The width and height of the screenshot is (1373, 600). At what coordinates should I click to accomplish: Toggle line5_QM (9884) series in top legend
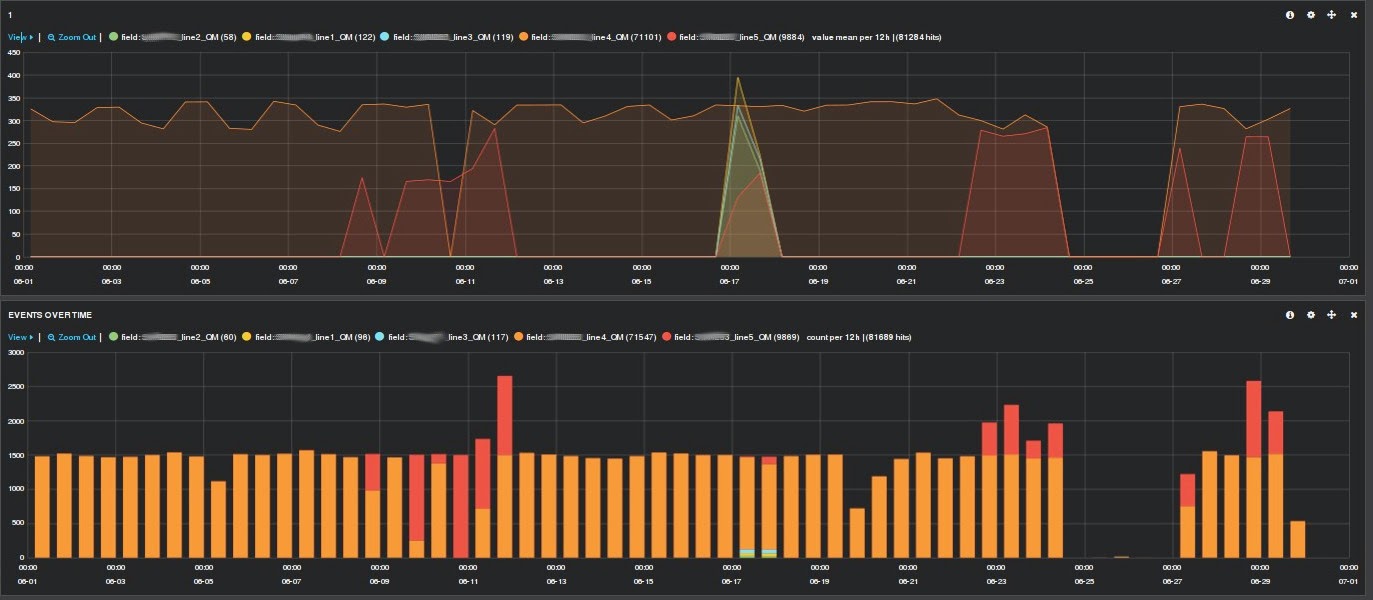(745, 37)
